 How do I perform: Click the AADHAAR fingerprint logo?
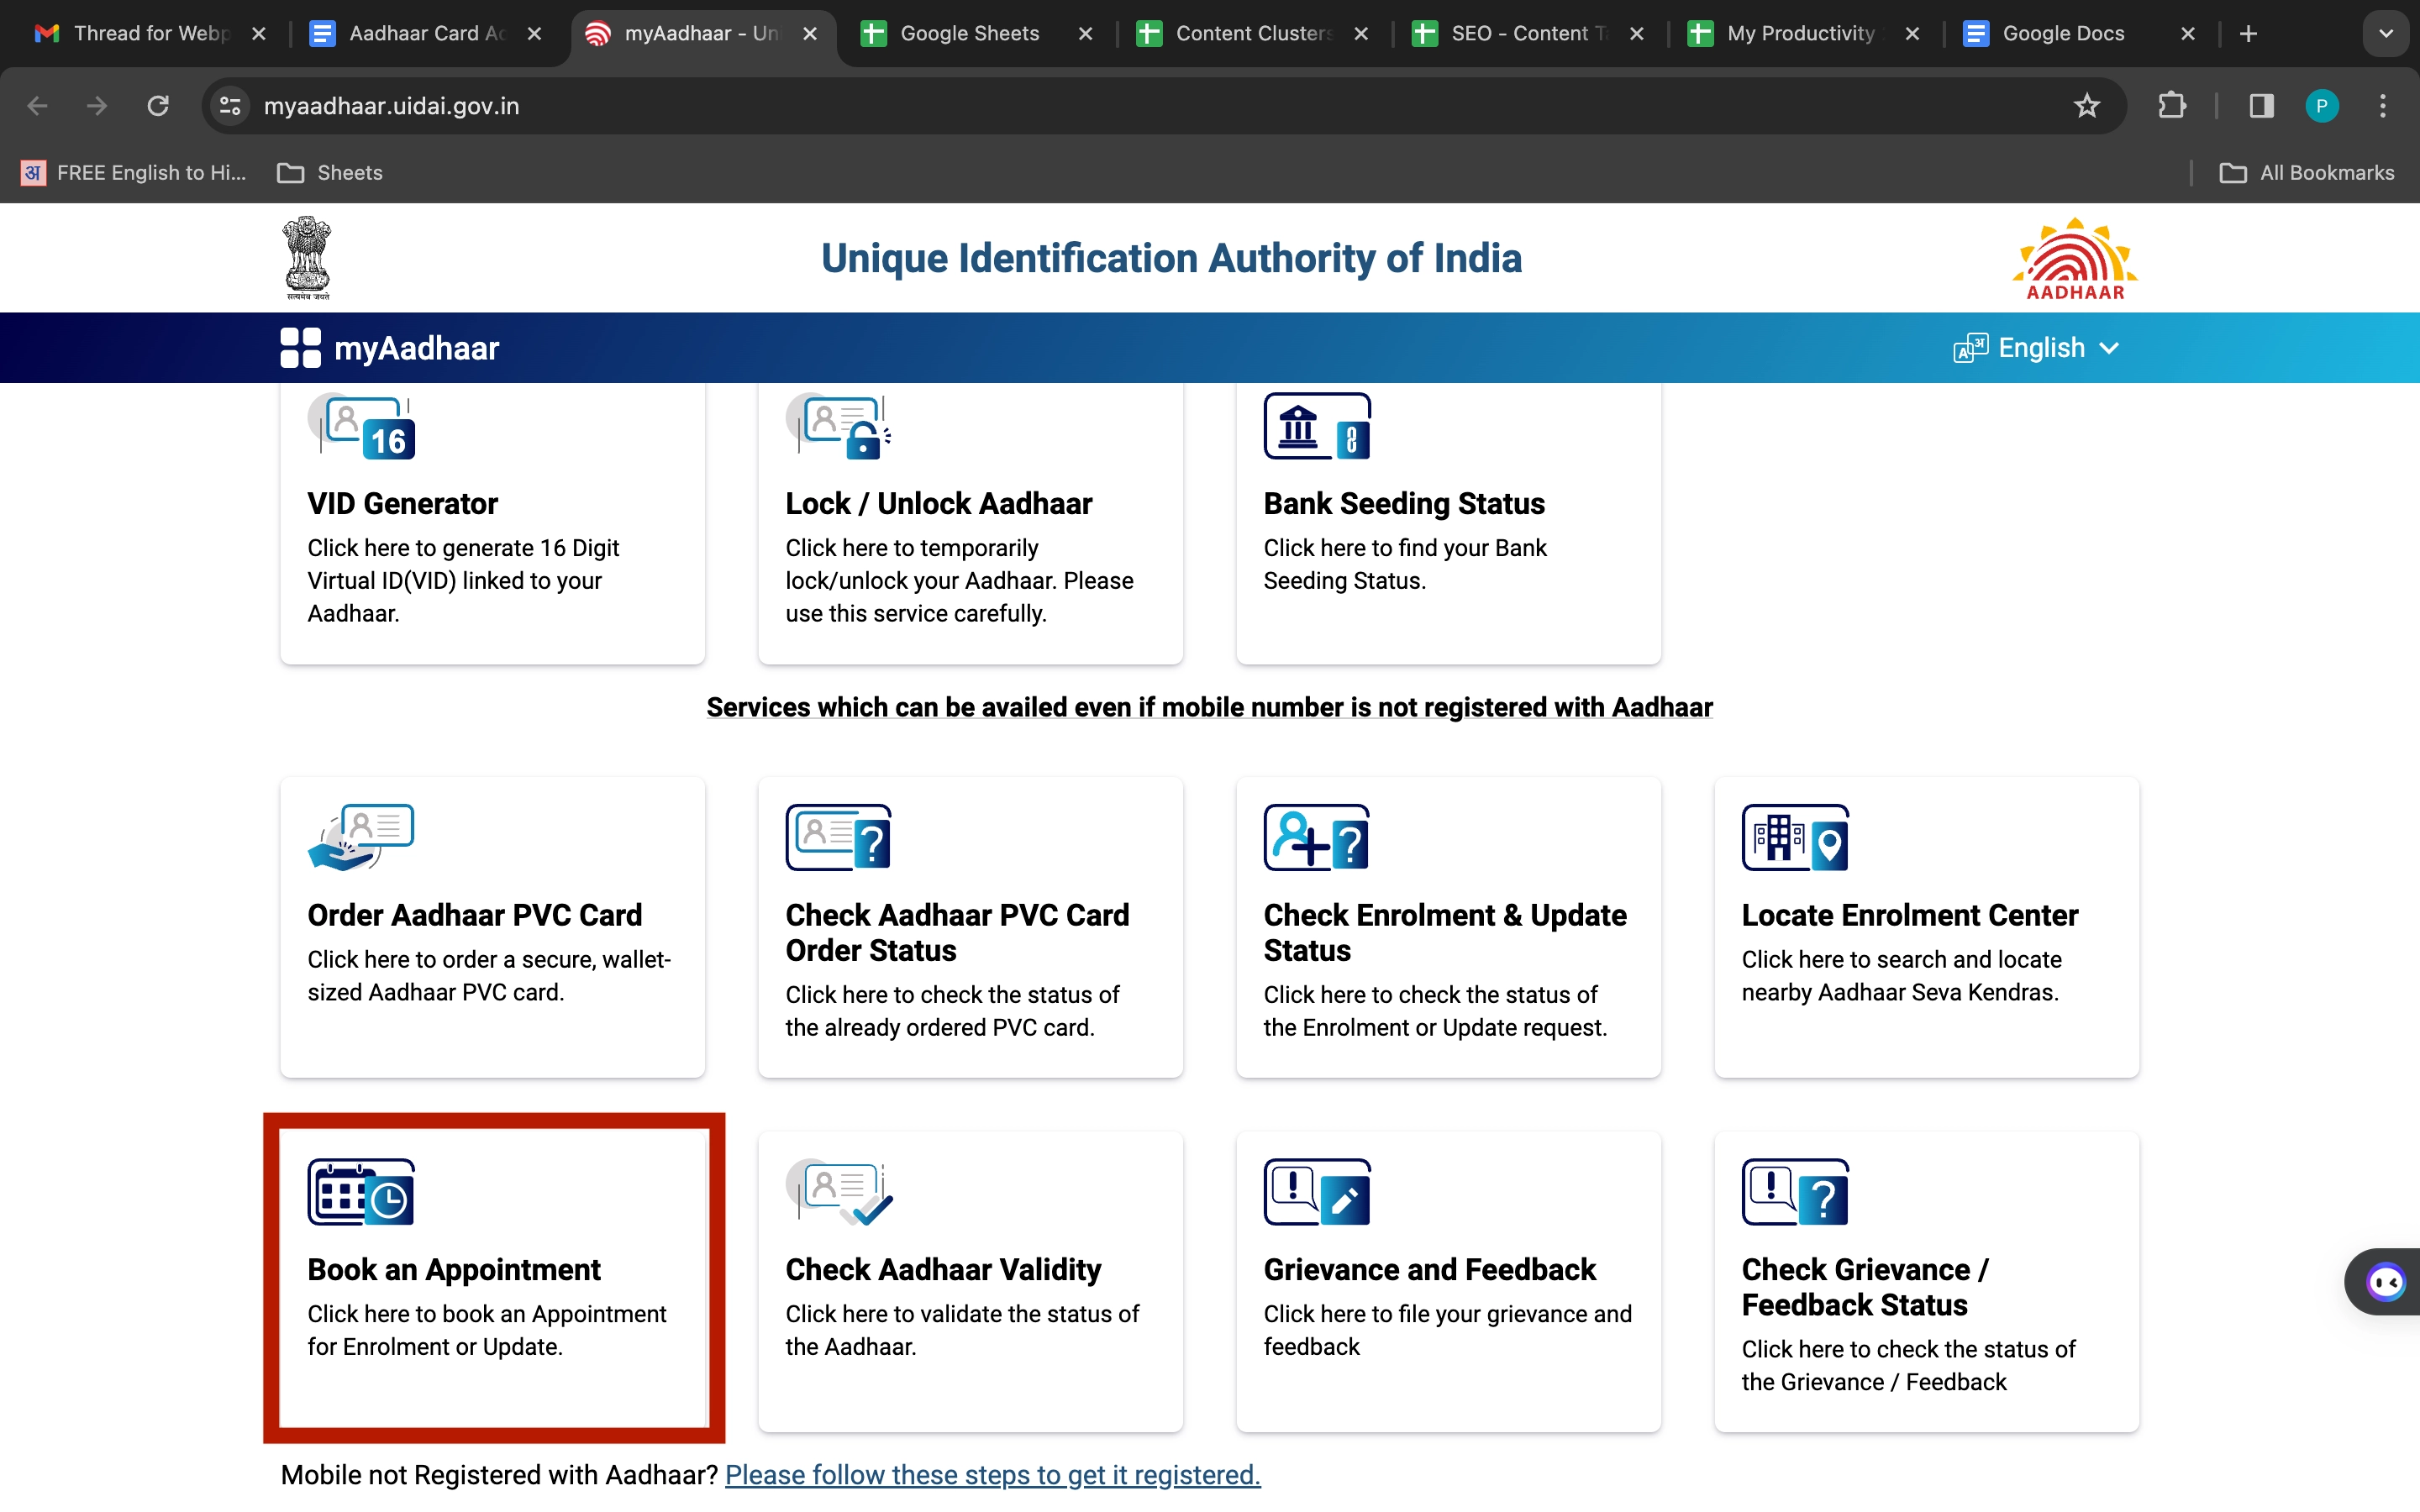[2072, 258]
